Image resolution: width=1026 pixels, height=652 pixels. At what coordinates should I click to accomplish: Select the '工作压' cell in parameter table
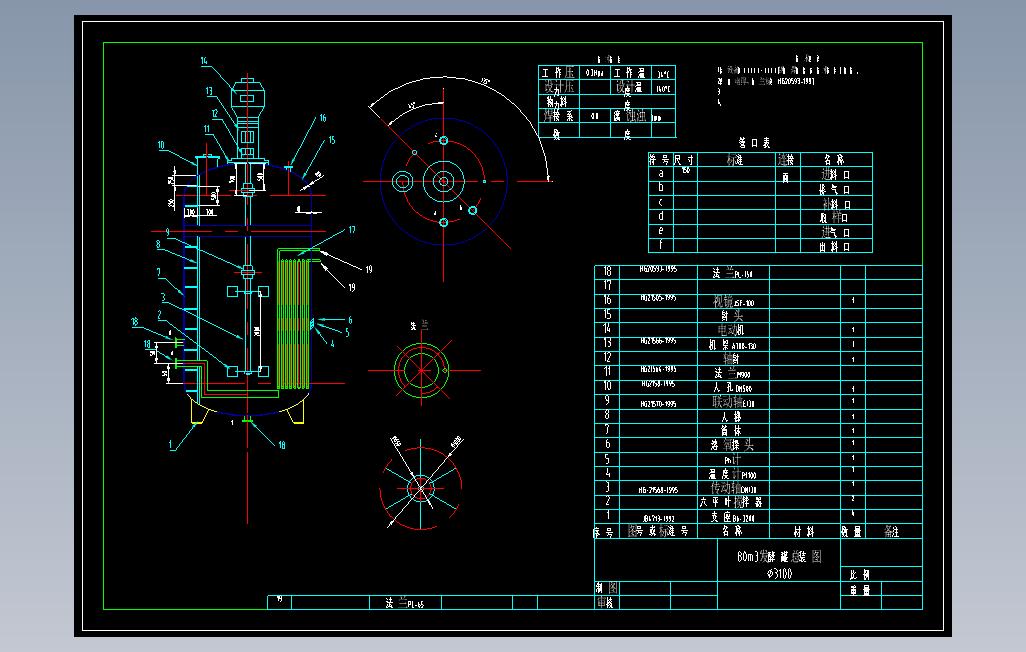coord(557,73)
